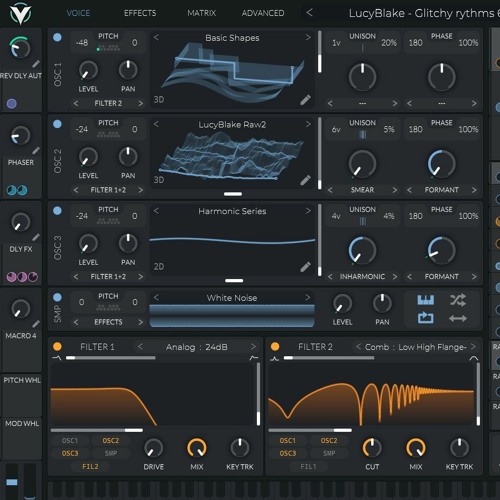Previous wavetable arrow beside LucyBlake Raw2
500x500 pixels.
tap(156, 124)
